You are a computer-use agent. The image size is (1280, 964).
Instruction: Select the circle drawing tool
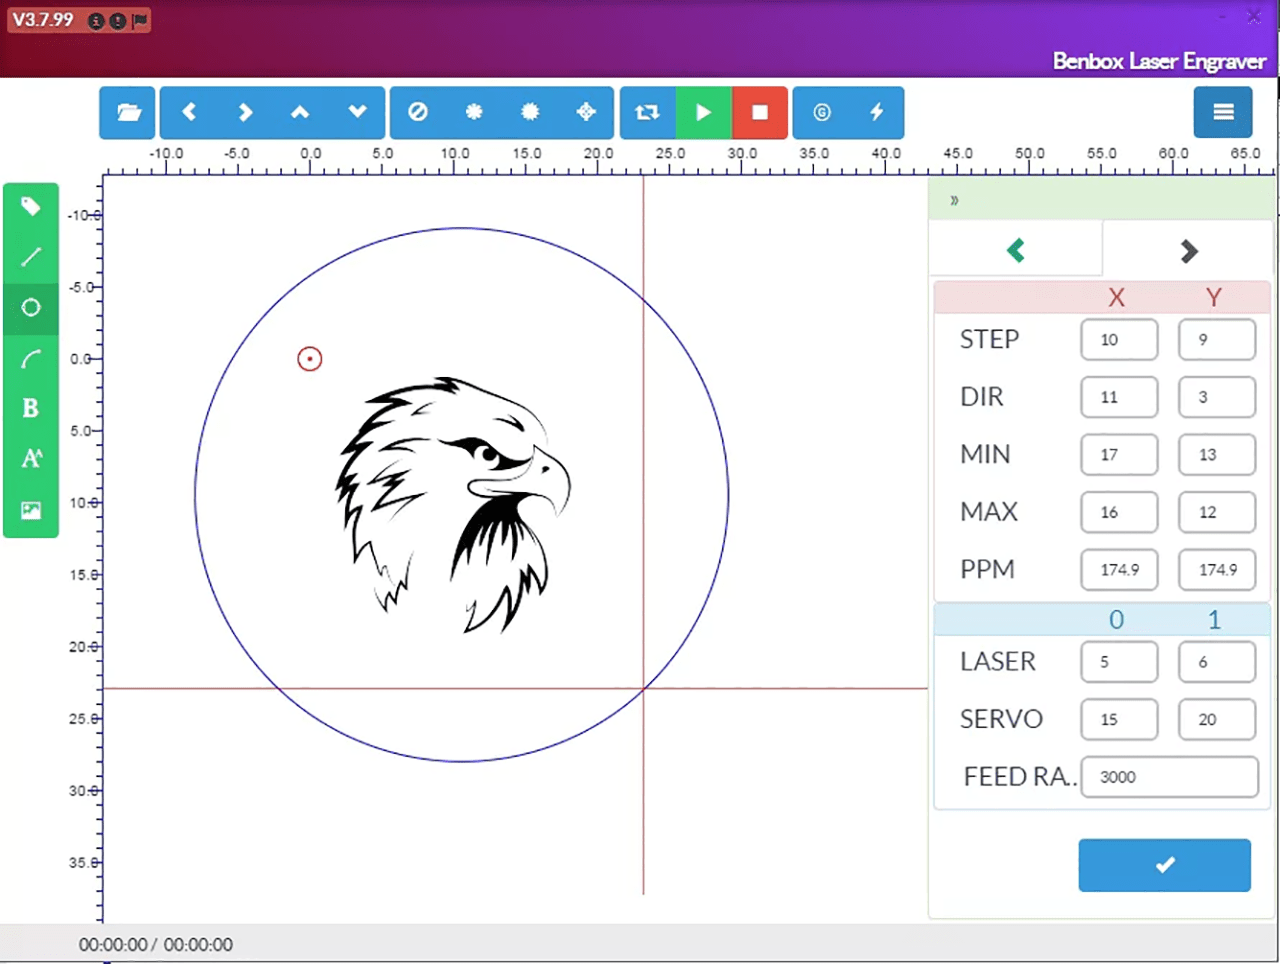(31, 308)
